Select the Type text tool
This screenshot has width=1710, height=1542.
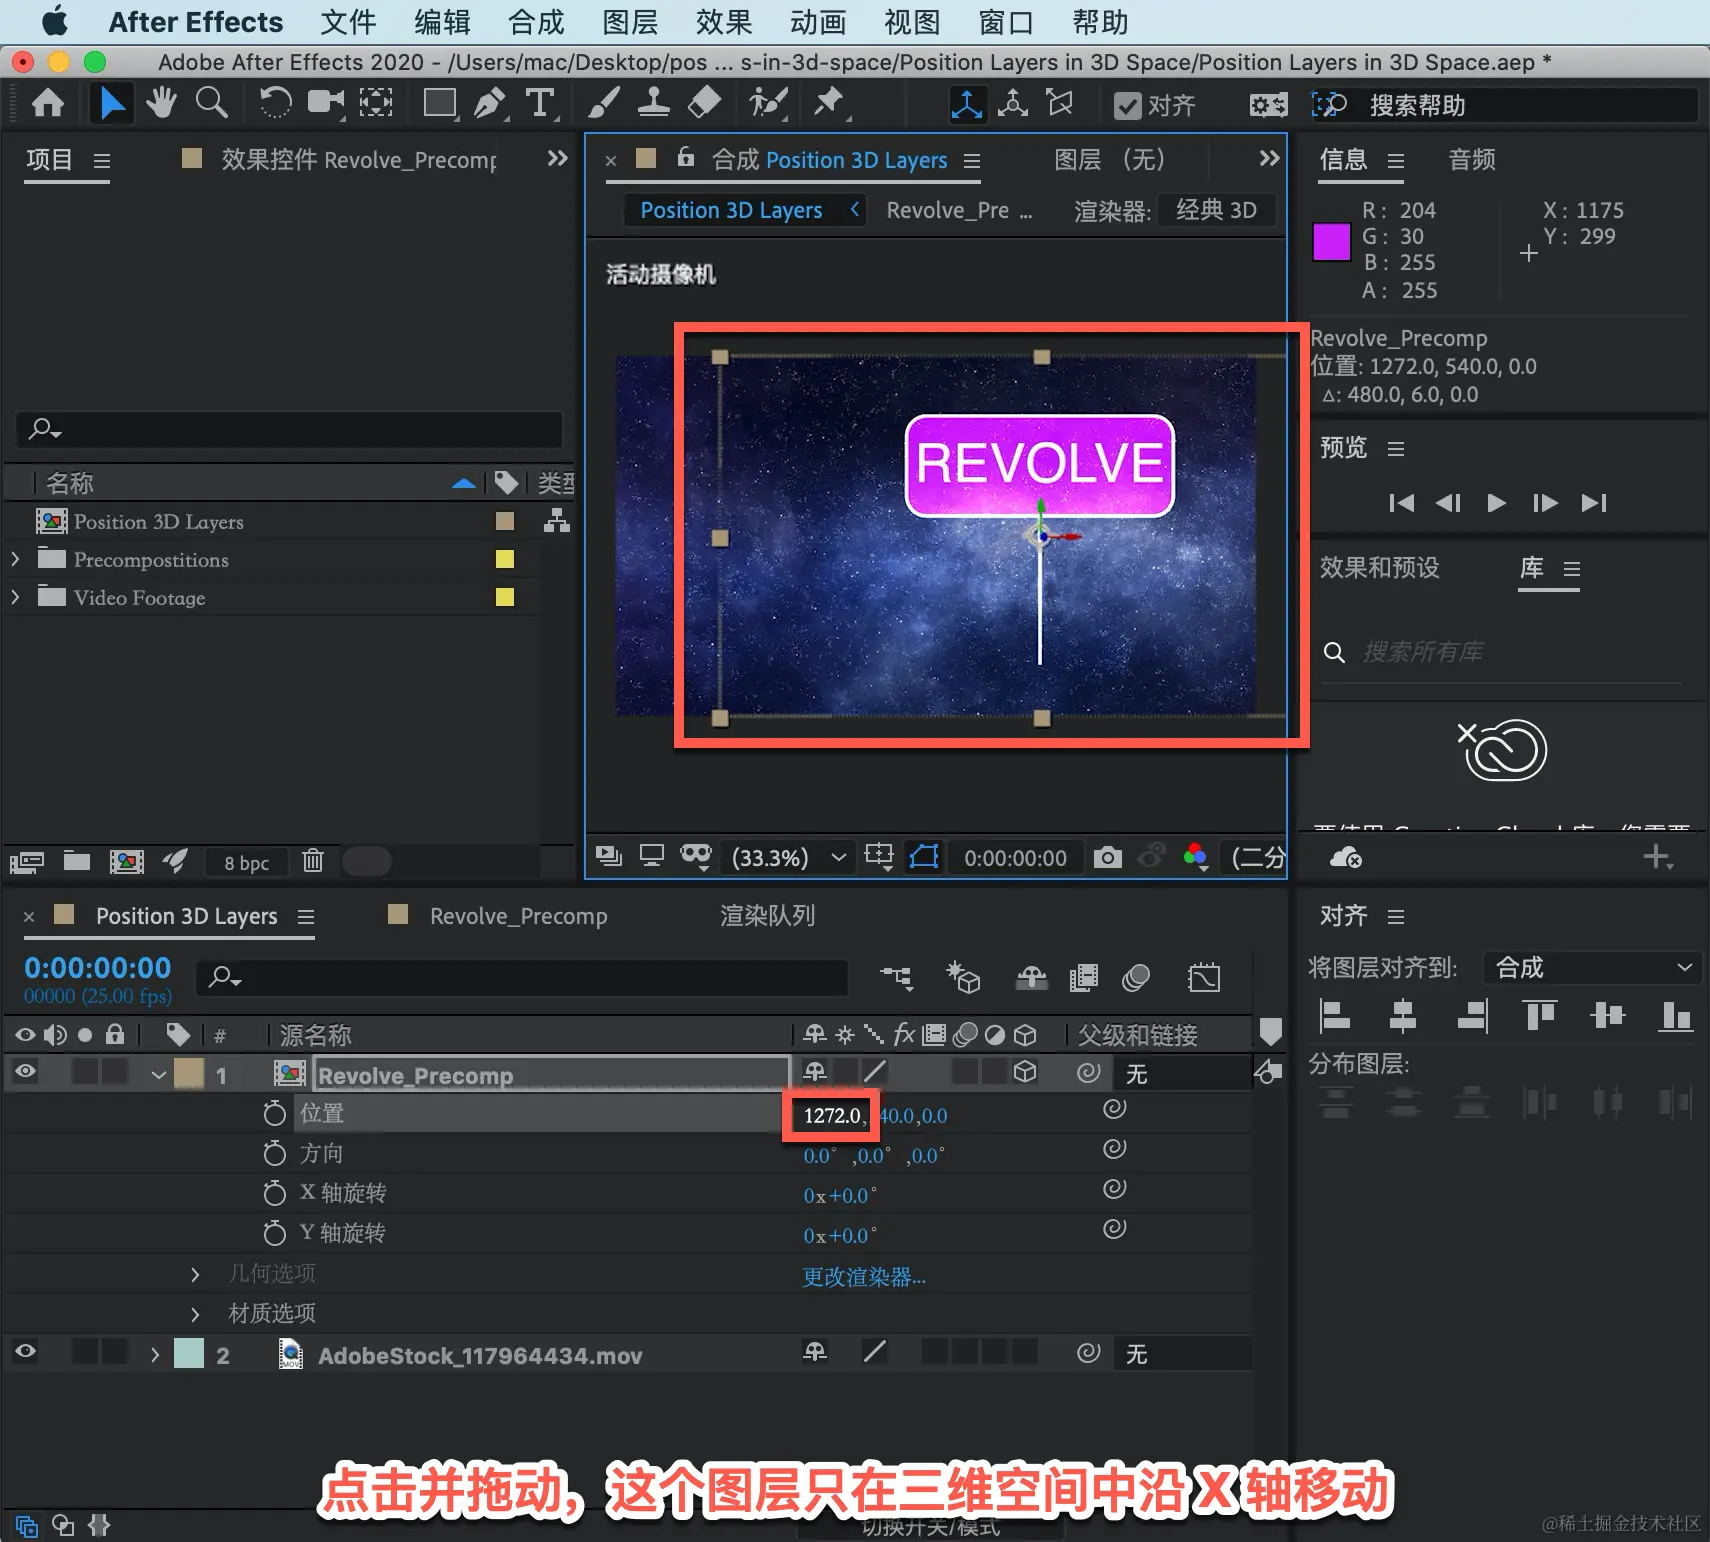540,103
